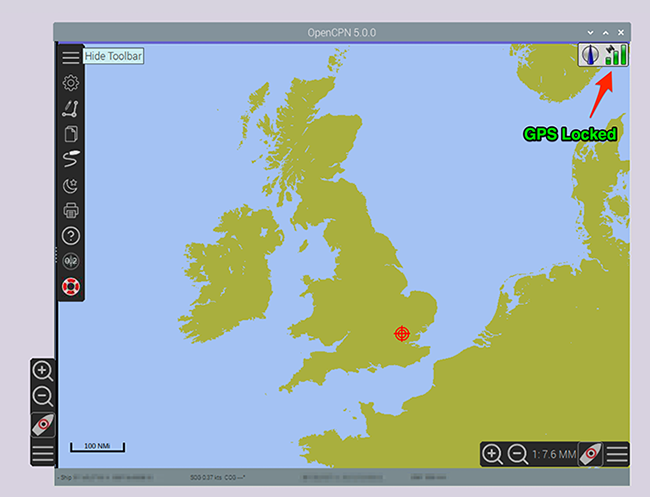Click the Print Chart icon

tap(70, 211)
